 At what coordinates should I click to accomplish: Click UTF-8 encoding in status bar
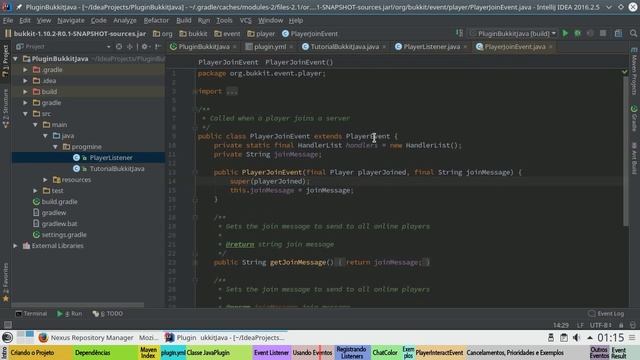click(601, 325)
